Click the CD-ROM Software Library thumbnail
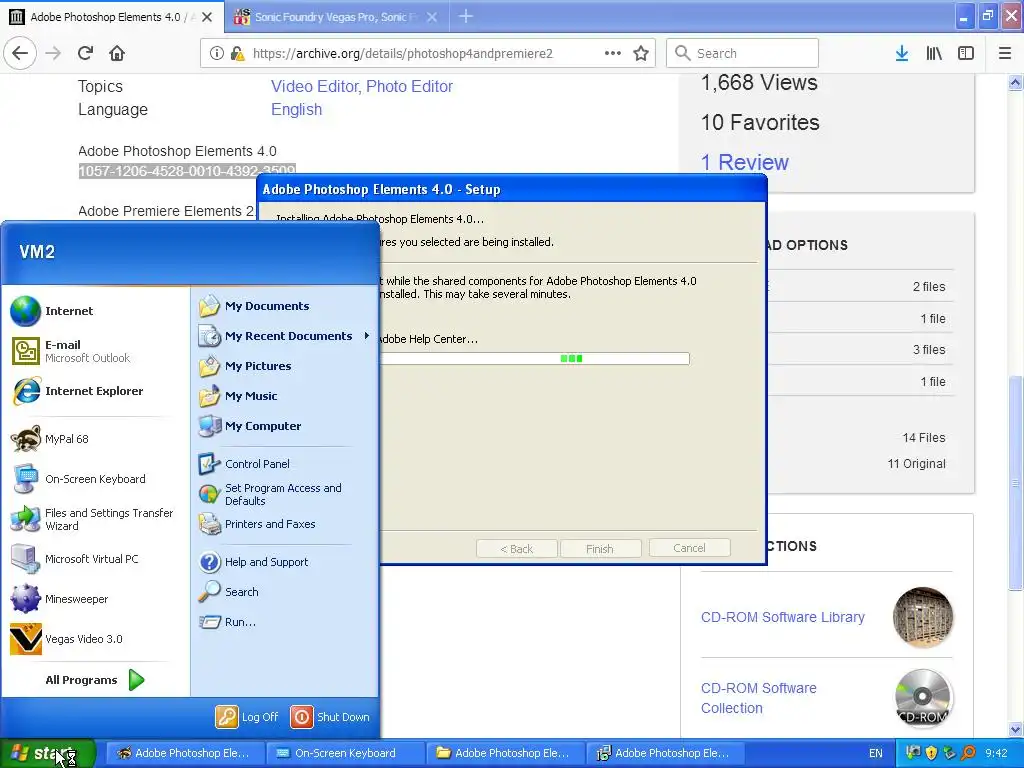The width and height of the screenshot is (1024, 768). pos(922,617)
